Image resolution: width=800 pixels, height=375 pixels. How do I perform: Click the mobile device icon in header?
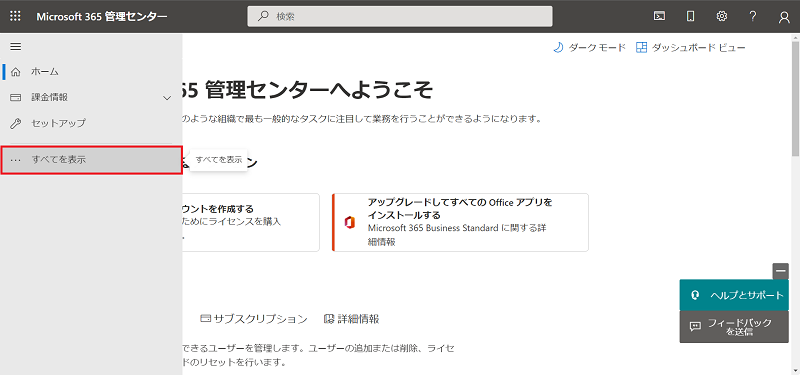[x=690, y=16]
